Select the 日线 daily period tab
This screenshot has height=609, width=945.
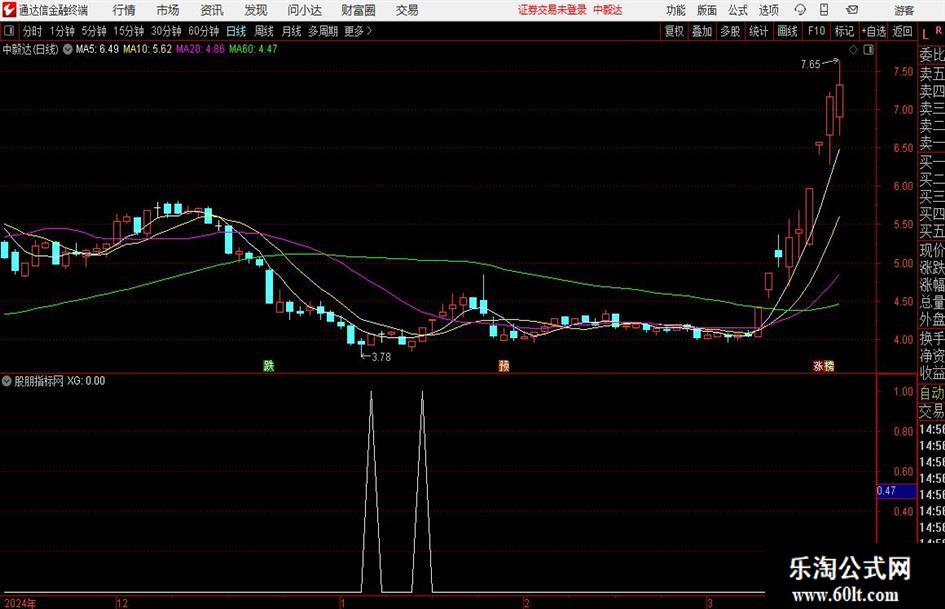[236, 31]
